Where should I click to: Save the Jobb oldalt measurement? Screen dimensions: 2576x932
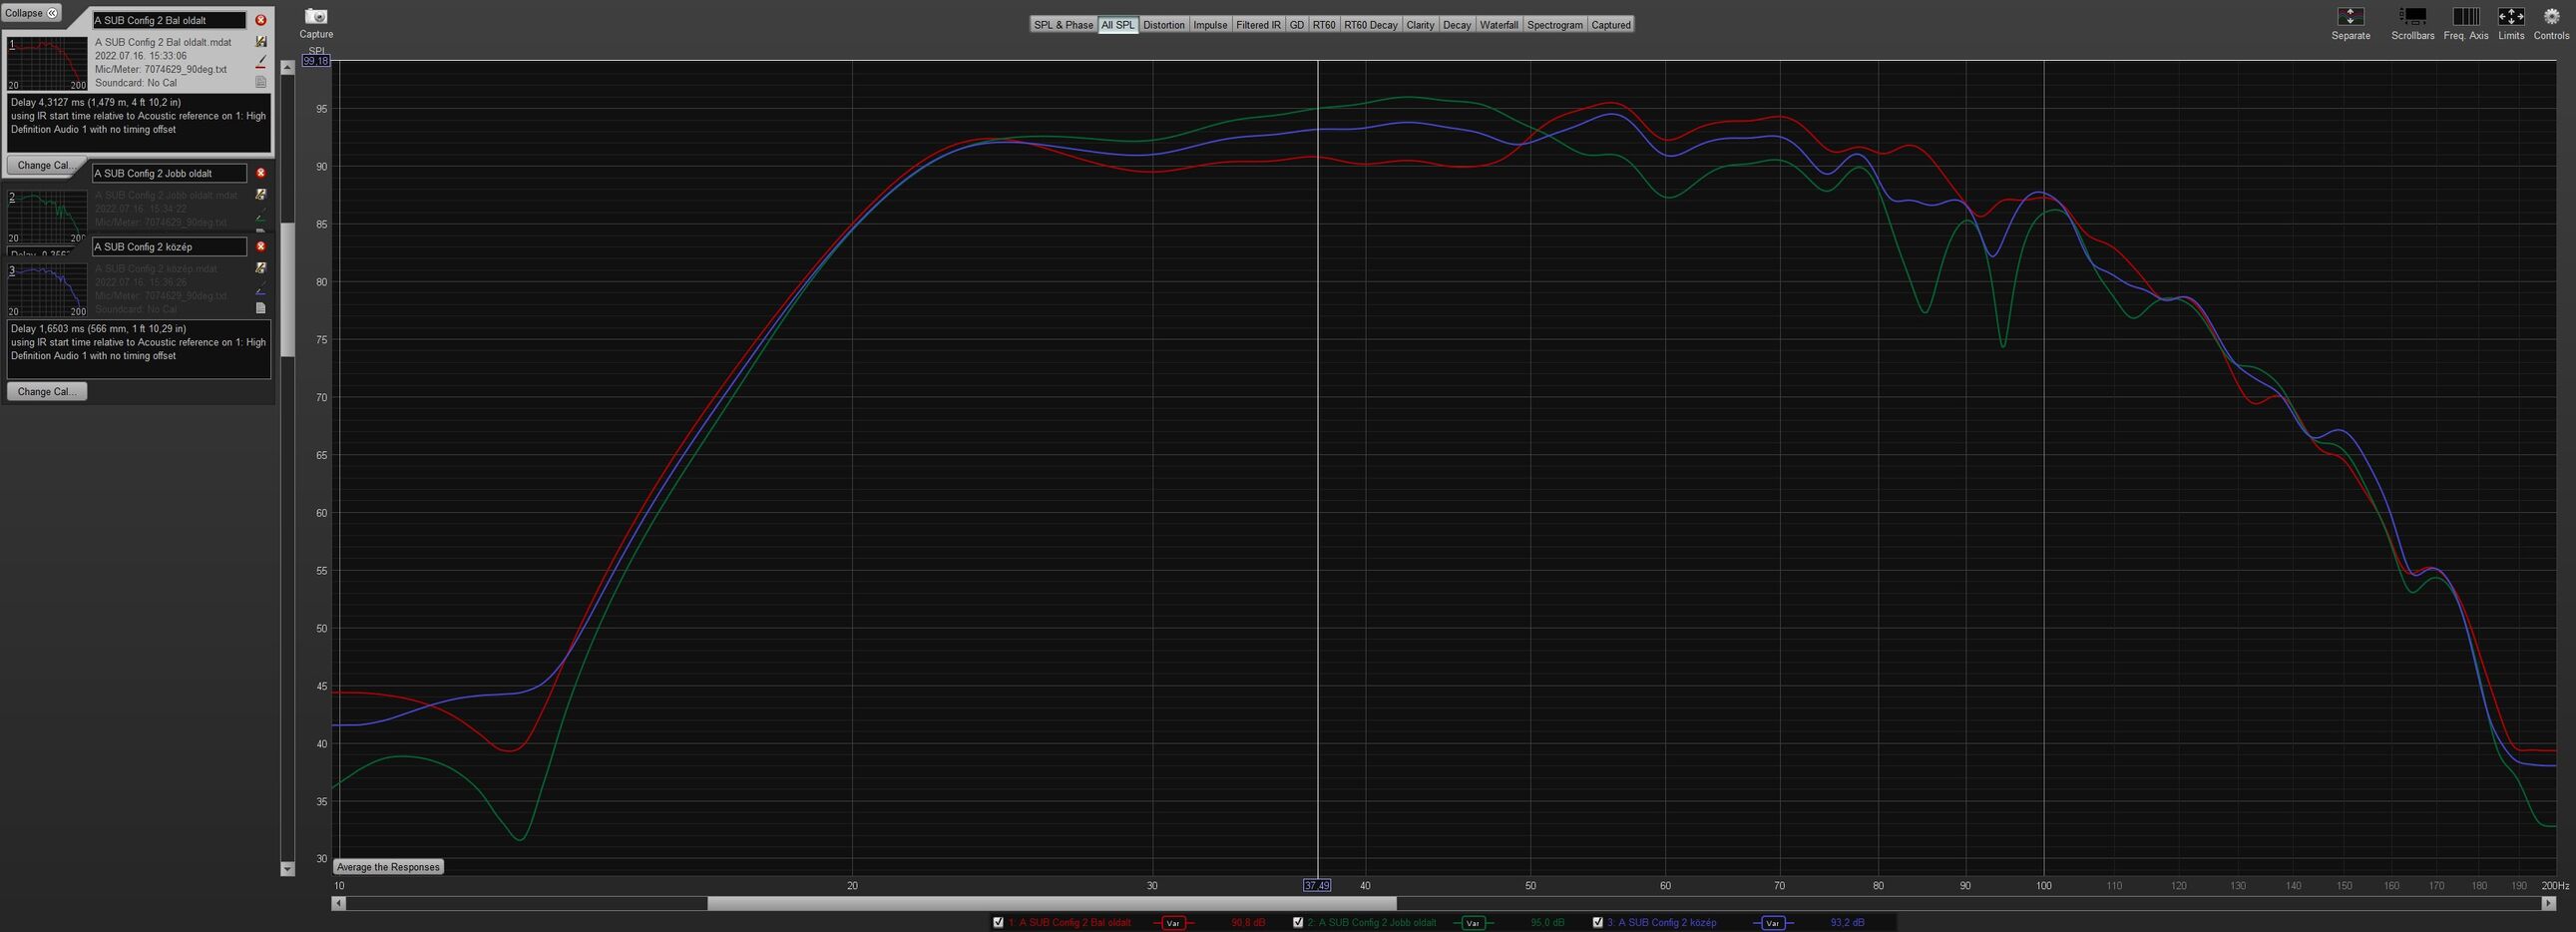click(261, 195)
